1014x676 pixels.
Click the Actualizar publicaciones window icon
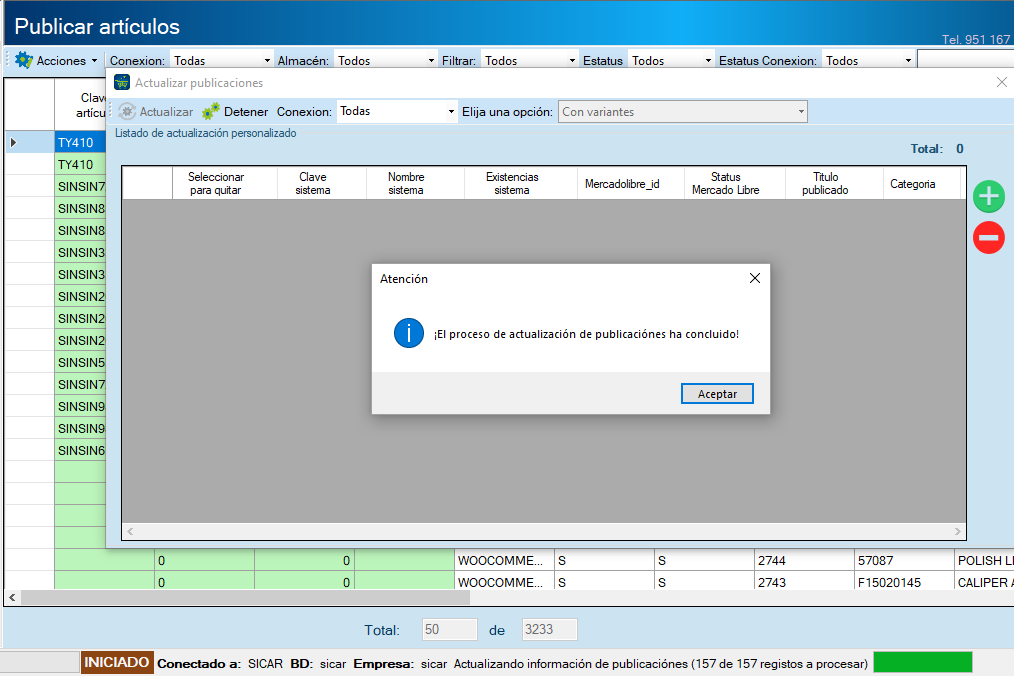[x=122, y=82]
